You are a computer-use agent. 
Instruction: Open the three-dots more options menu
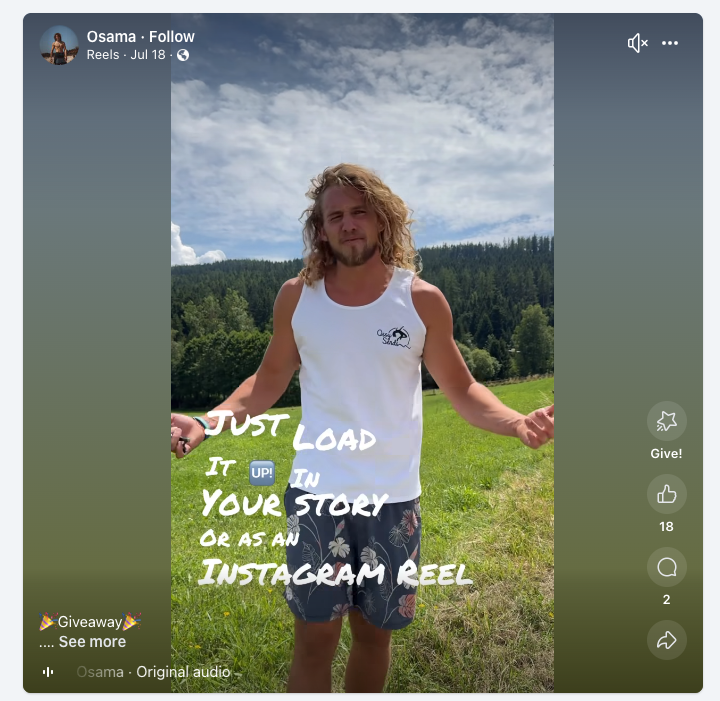[x=669, y=43]
